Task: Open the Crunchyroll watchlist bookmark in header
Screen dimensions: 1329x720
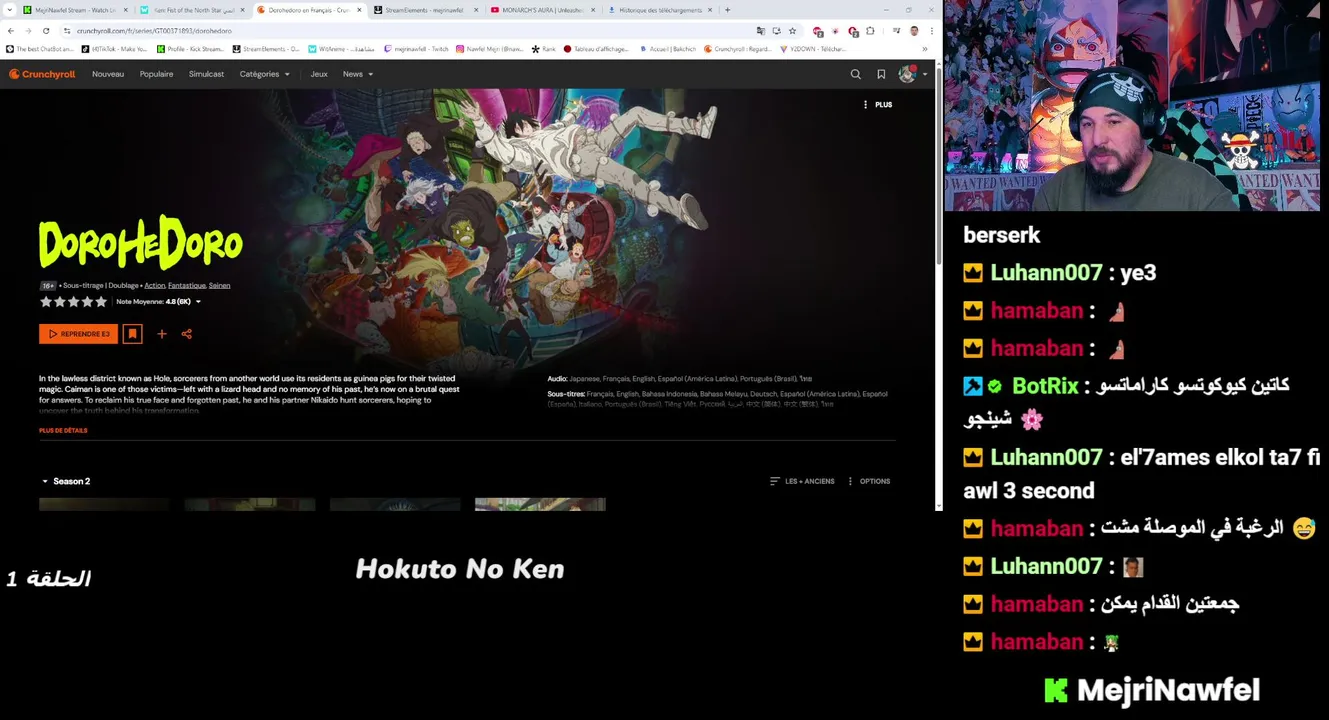Action: (x=881, y=74)
